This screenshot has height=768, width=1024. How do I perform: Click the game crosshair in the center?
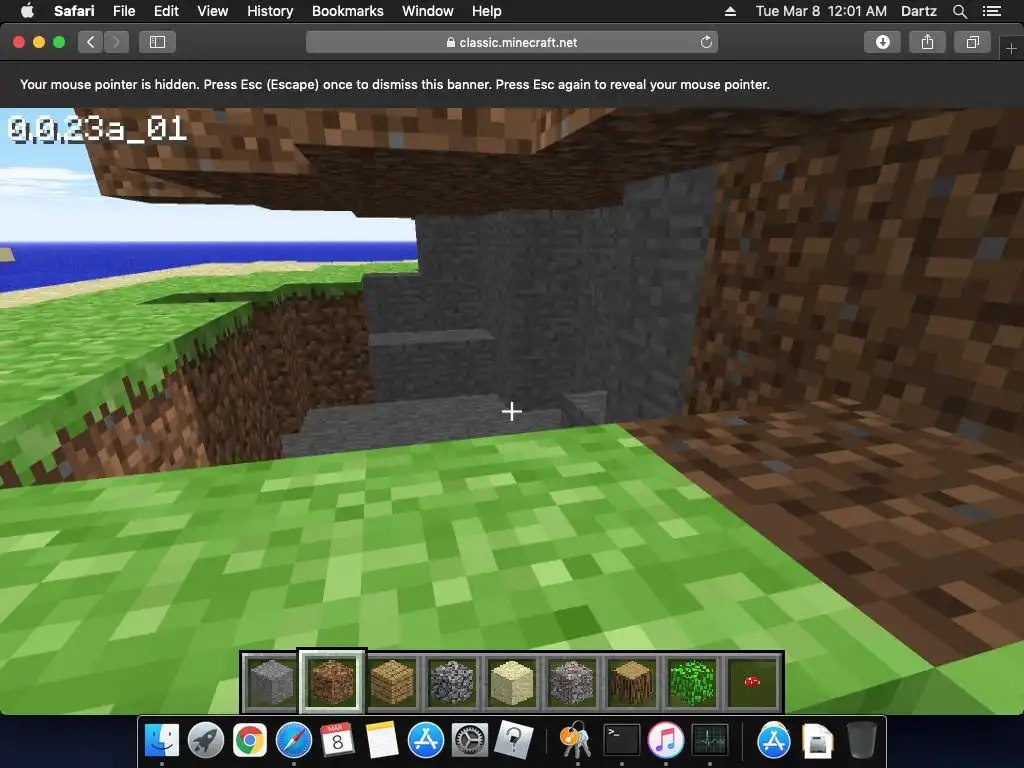tap(512, 411)
